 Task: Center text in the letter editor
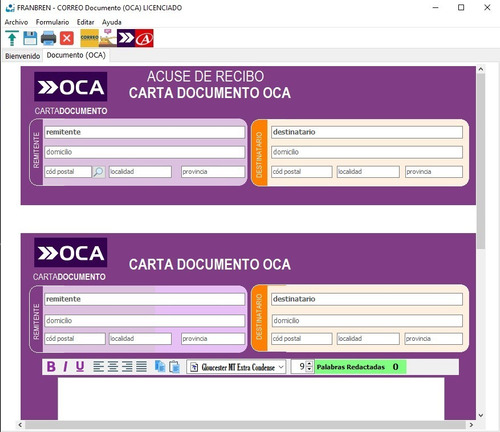click(x=113, y=367)
